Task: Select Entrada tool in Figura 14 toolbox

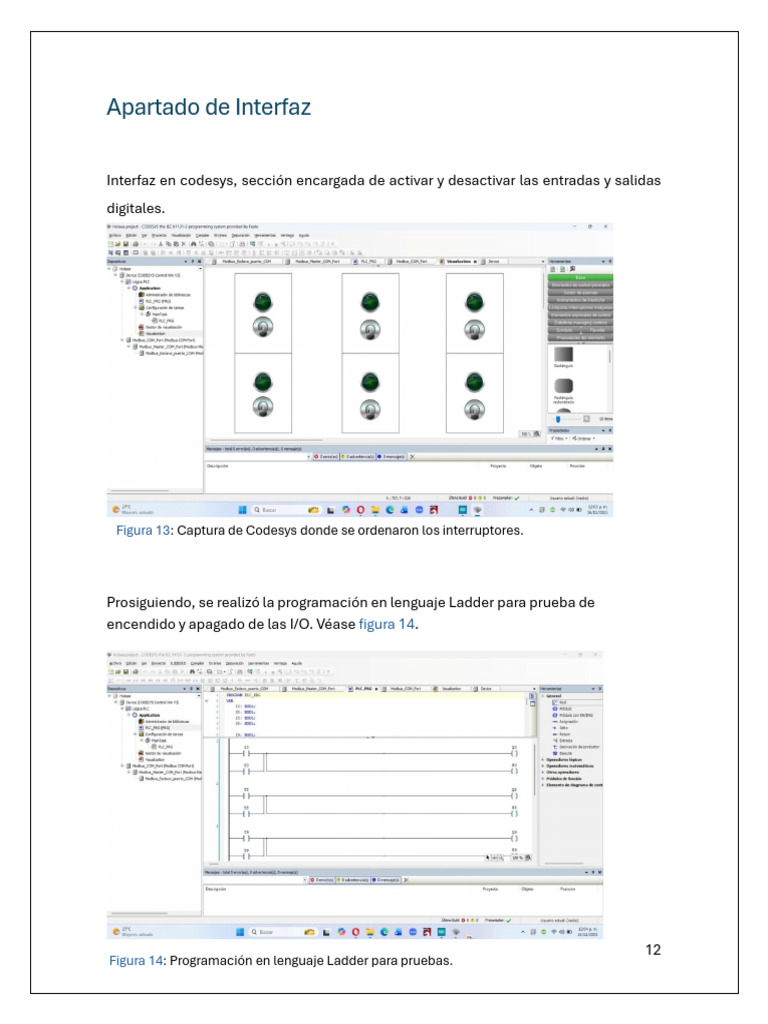Action: pyautogui.click(x=562, y=741)
